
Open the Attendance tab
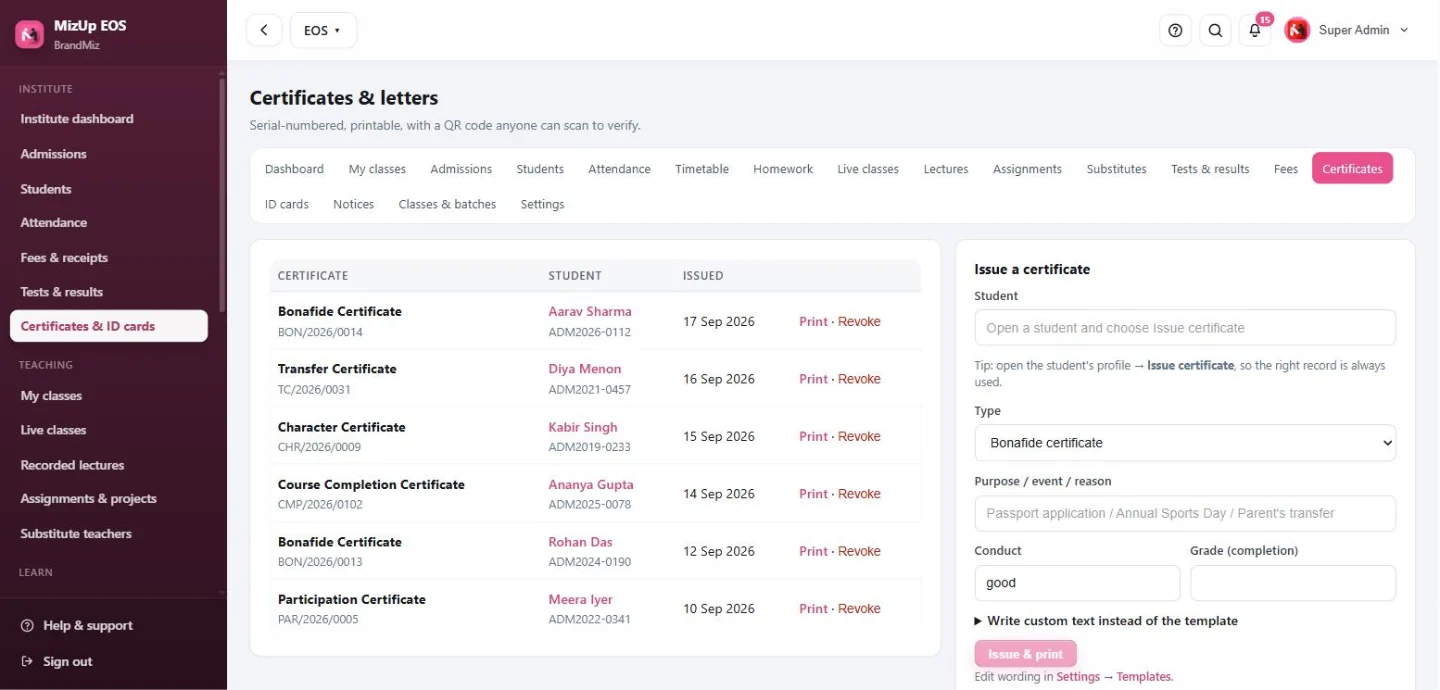pyautogui.click(x=619, y=169)
